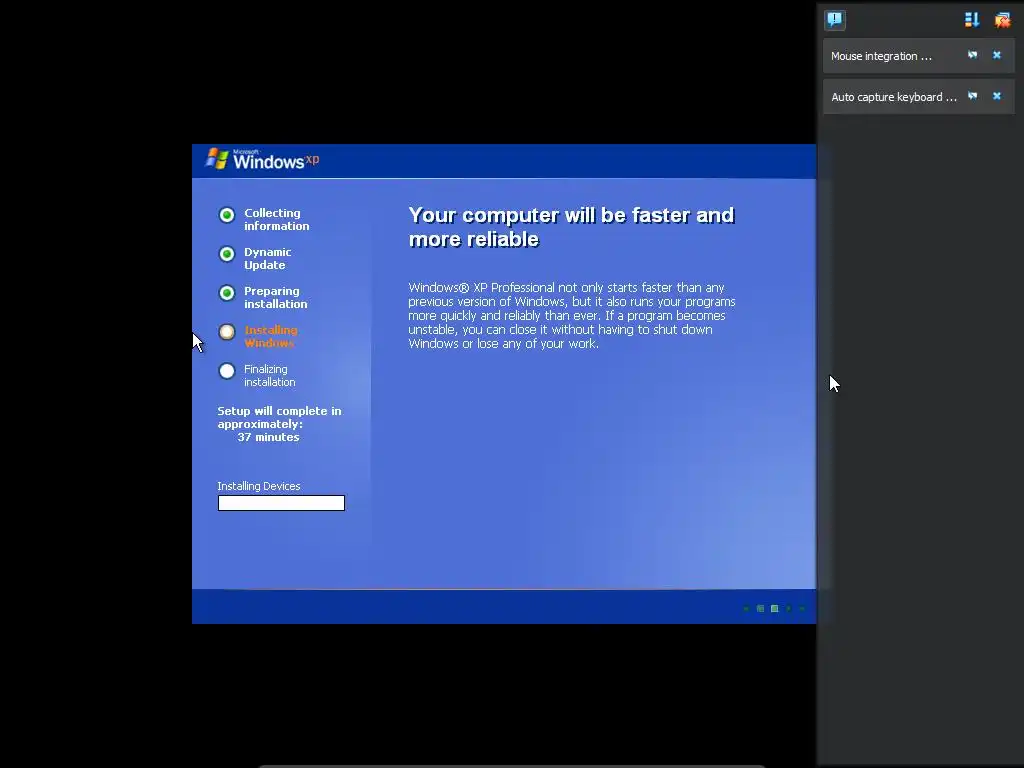Click the notification sort order icon
Screen dimensions: 1024x768
(972, 20)
